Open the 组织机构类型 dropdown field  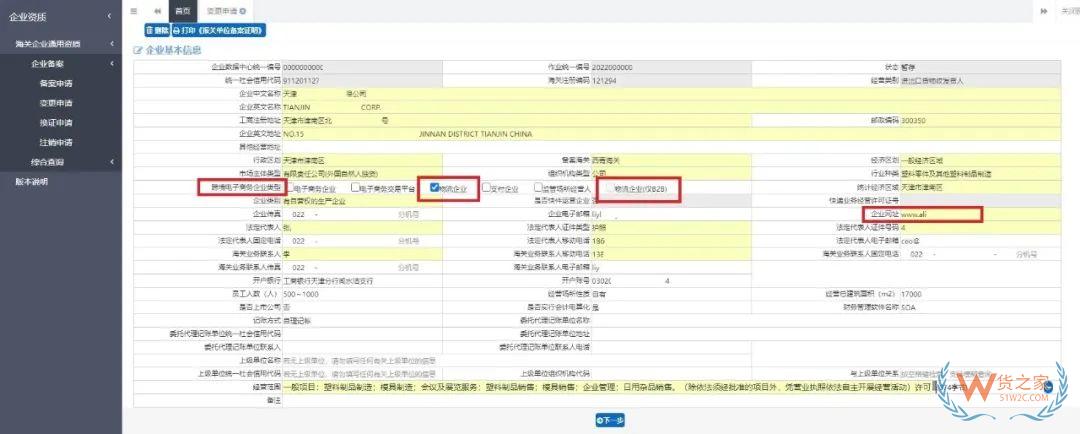click(x=671, y=174)
